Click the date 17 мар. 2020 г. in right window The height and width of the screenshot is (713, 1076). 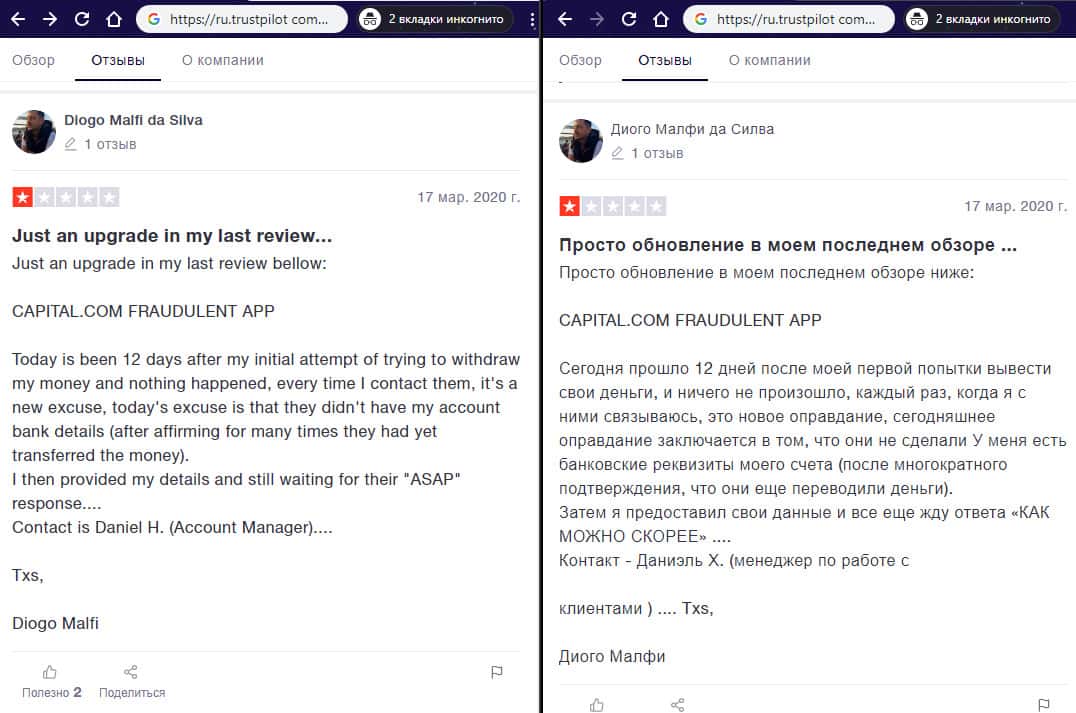(x=1016, y=207)
